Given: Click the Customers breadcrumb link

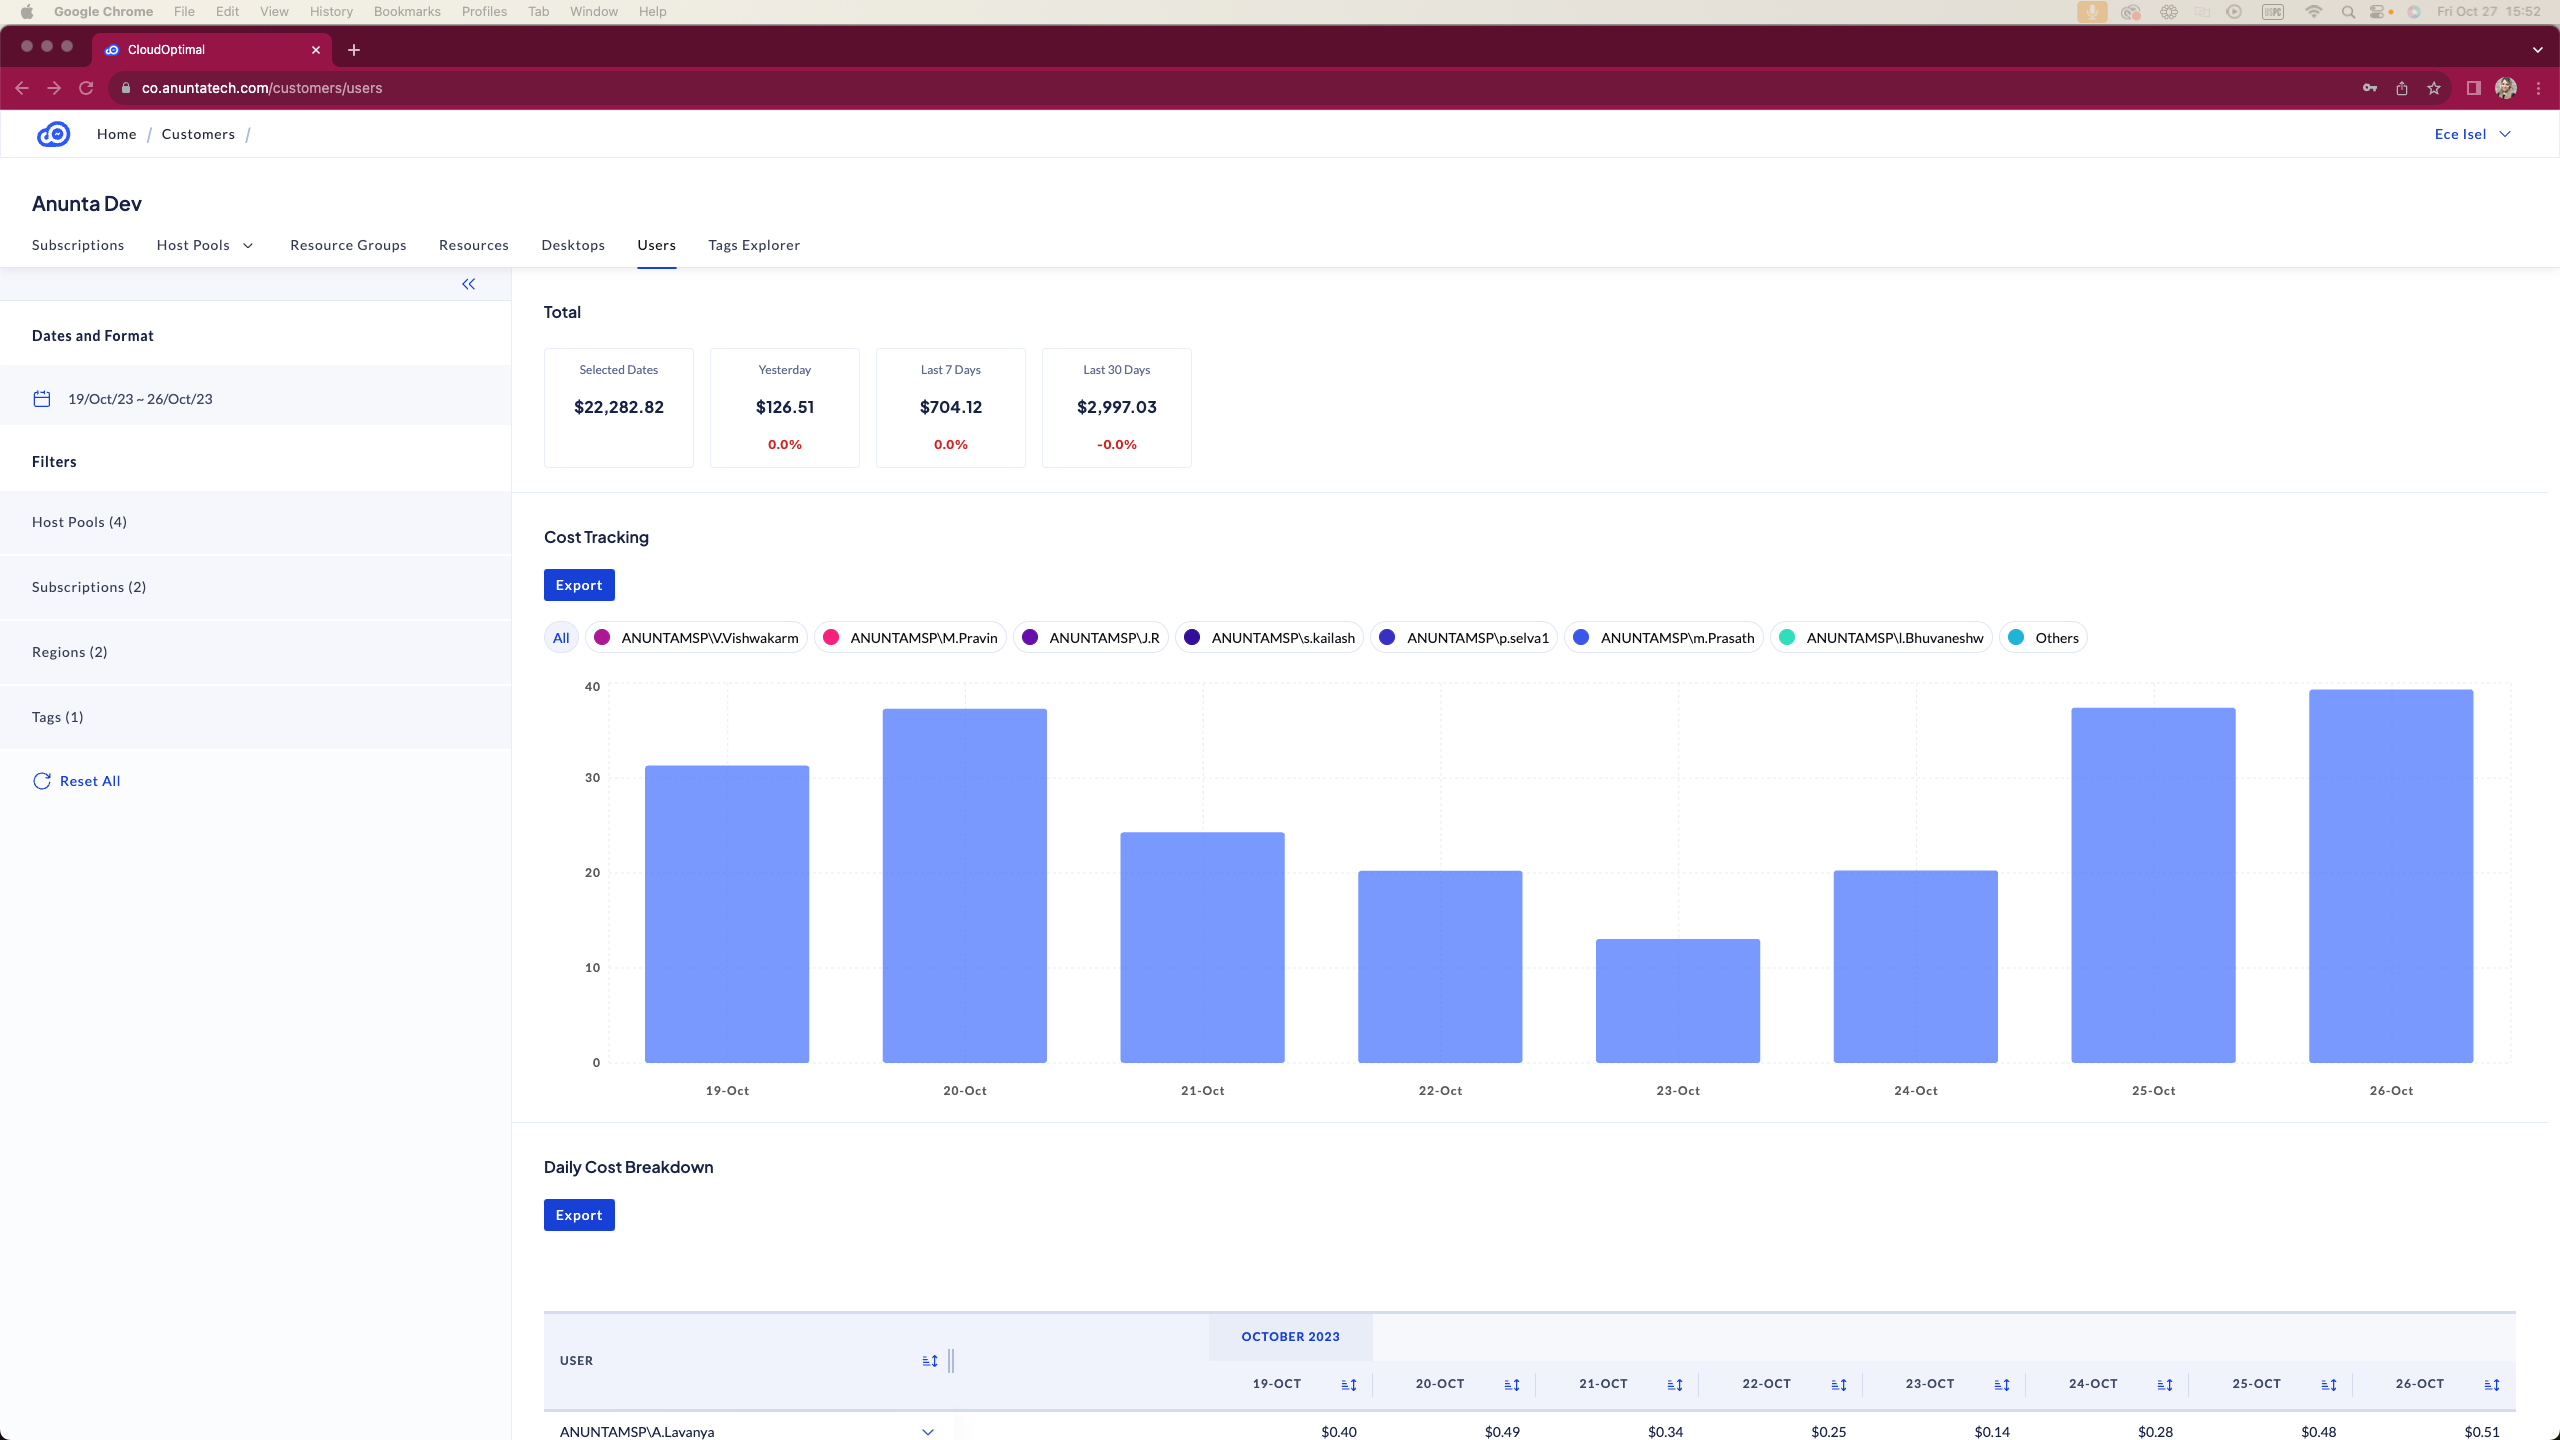Looking at the screenshot, I should click(x=198, y=134).
